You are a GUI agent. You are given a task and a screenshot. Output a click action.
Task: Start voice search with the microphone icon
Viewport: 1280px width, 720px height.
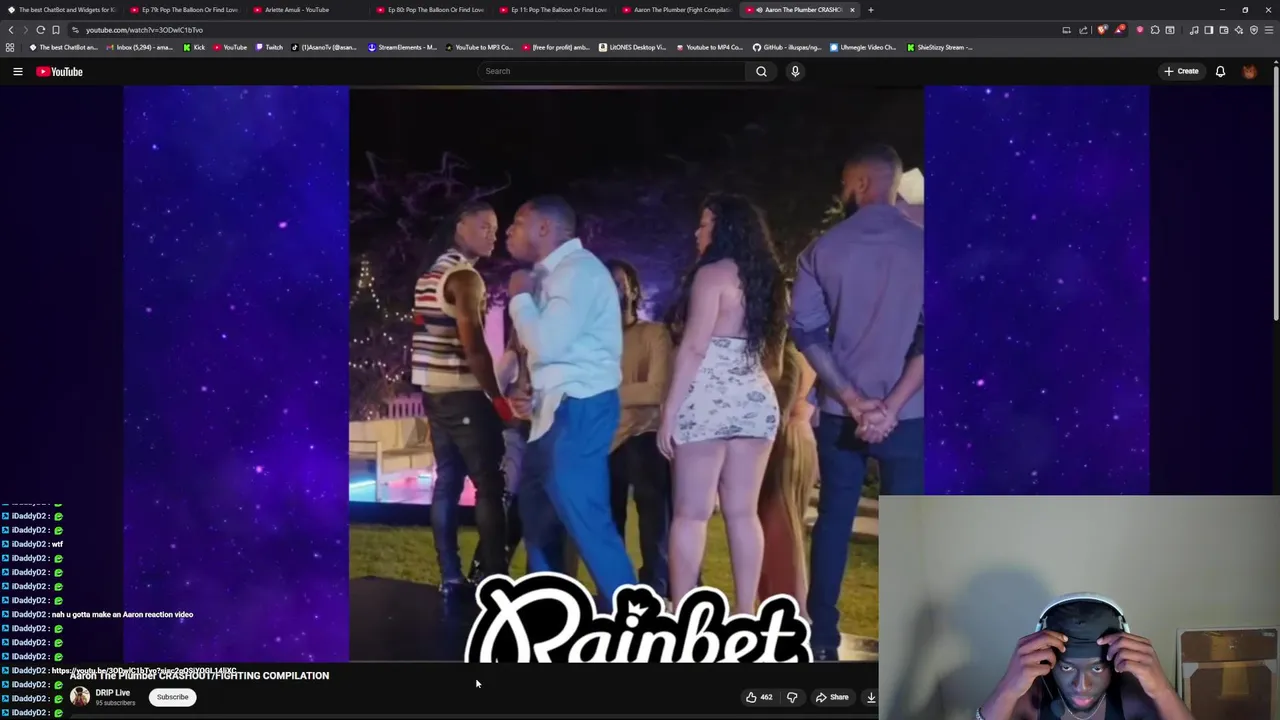tap(795, 71)
